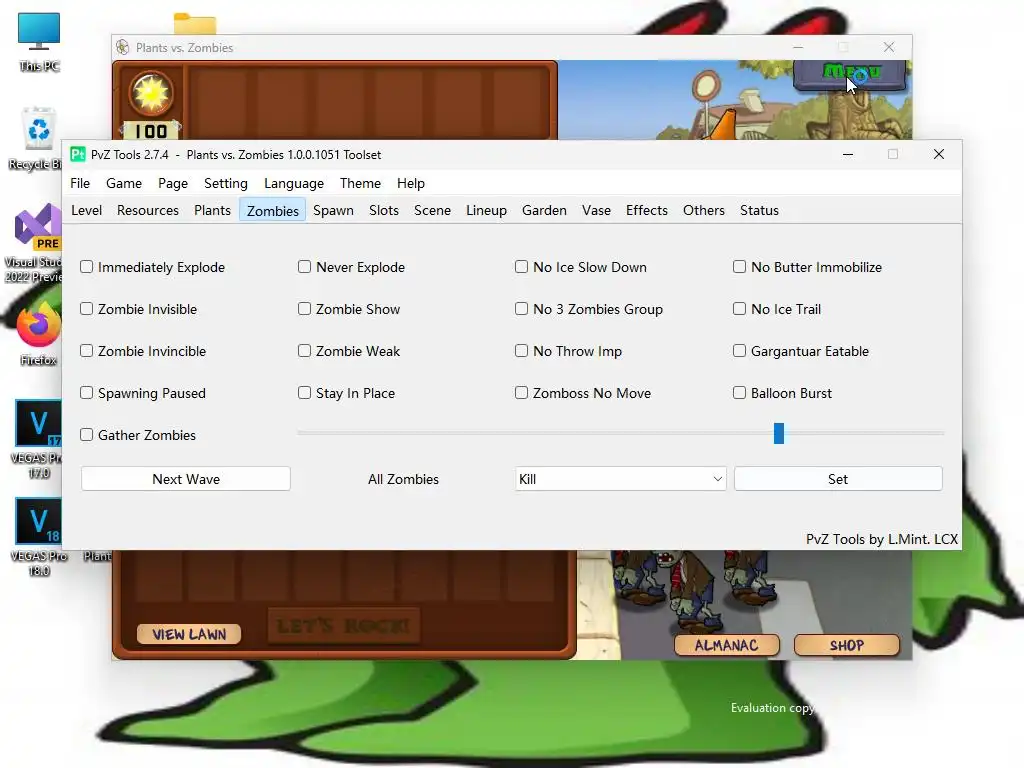The image size is (1024, 768).
Task: Check the Zombie Show option
Action: point(304,308)
